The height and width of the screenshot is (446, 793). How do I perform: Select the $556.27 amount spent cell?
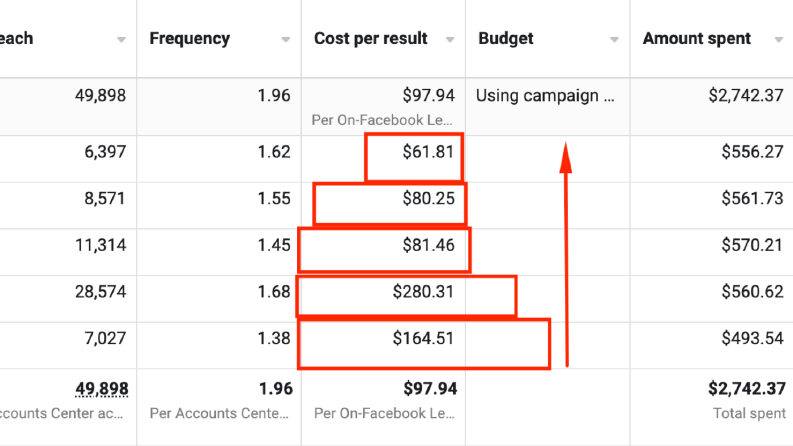click(x=752, y=152)
